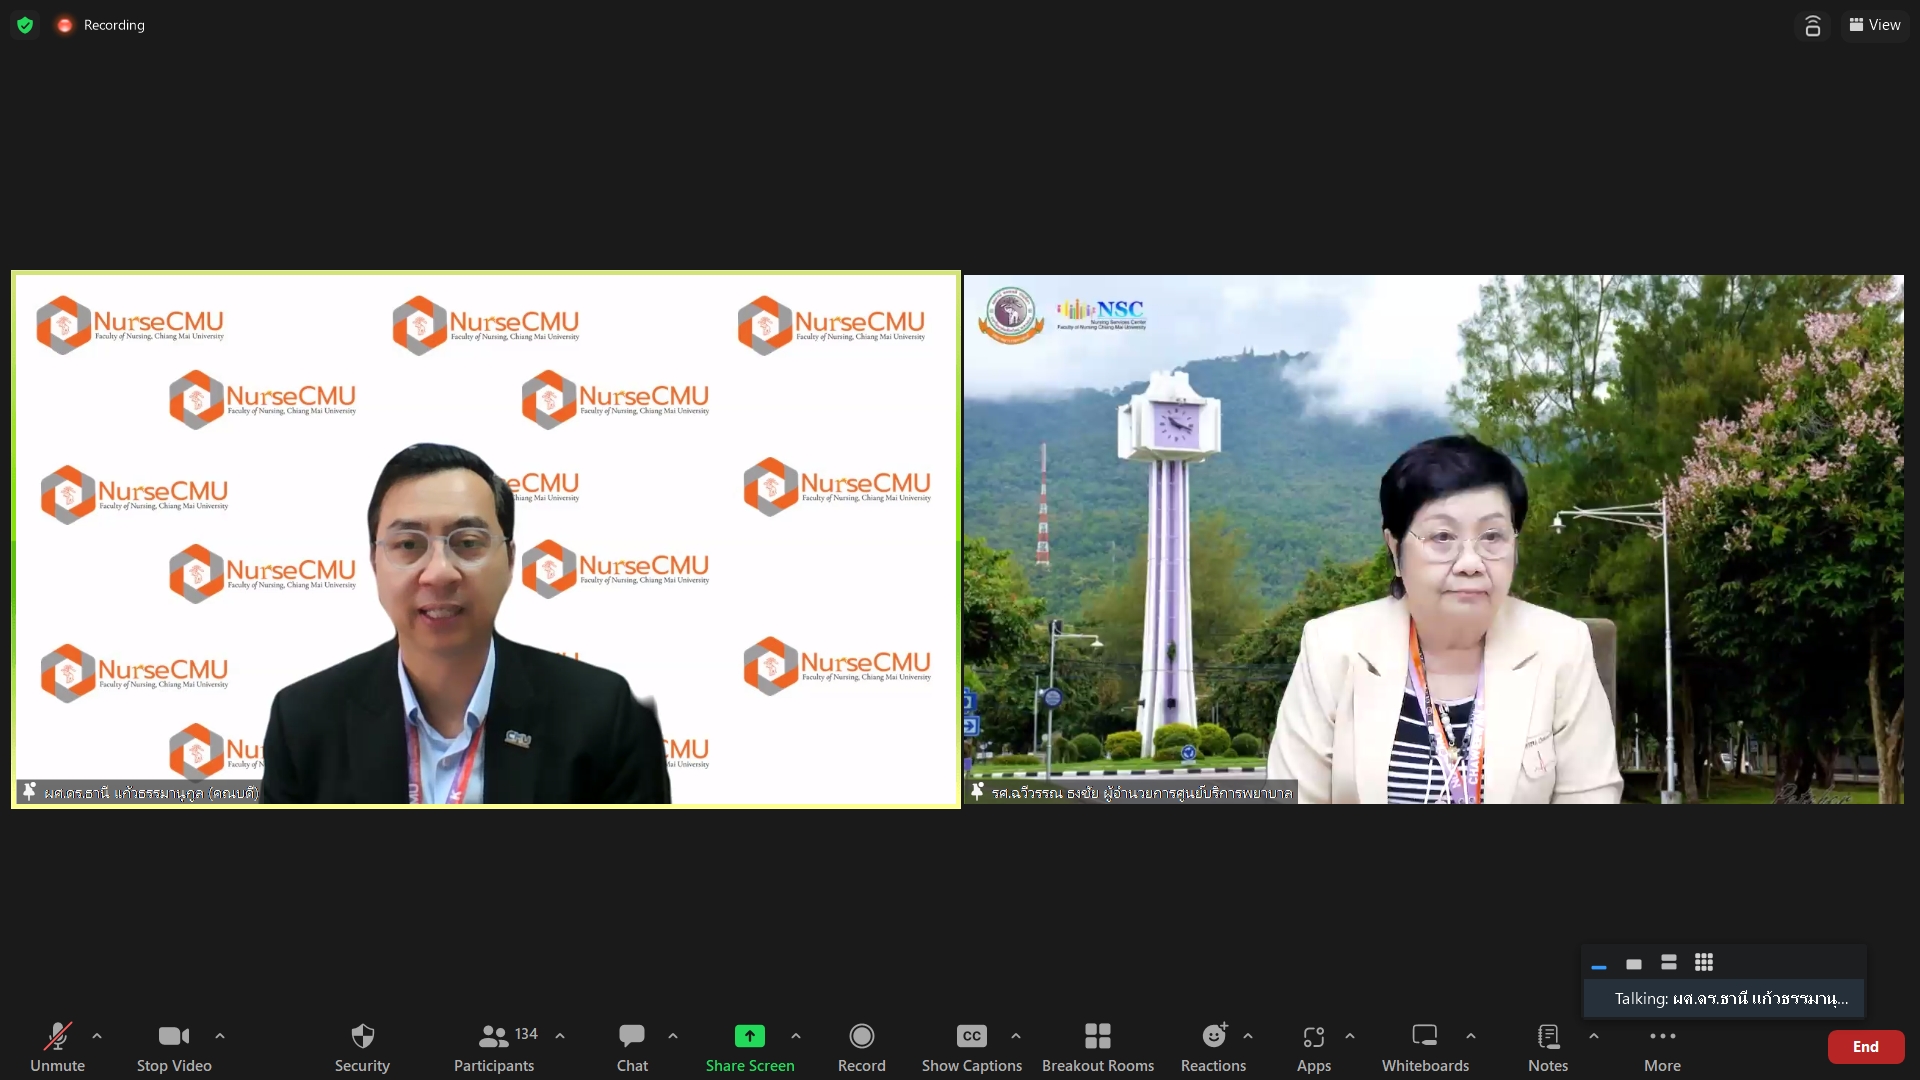Click the 134 participants count
The height and width of the screenshot is (1080, 1920).
[x=526, y=1033]
